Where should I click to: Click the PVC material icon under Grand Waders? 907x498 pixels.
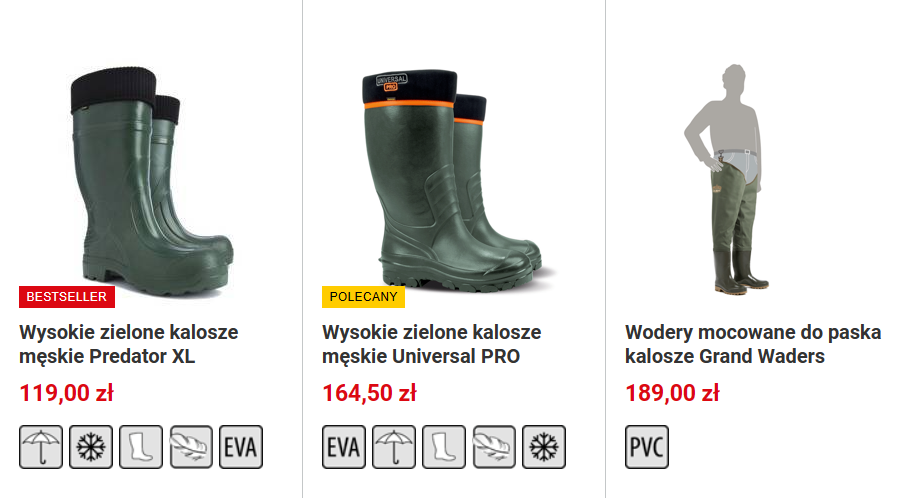647,447
